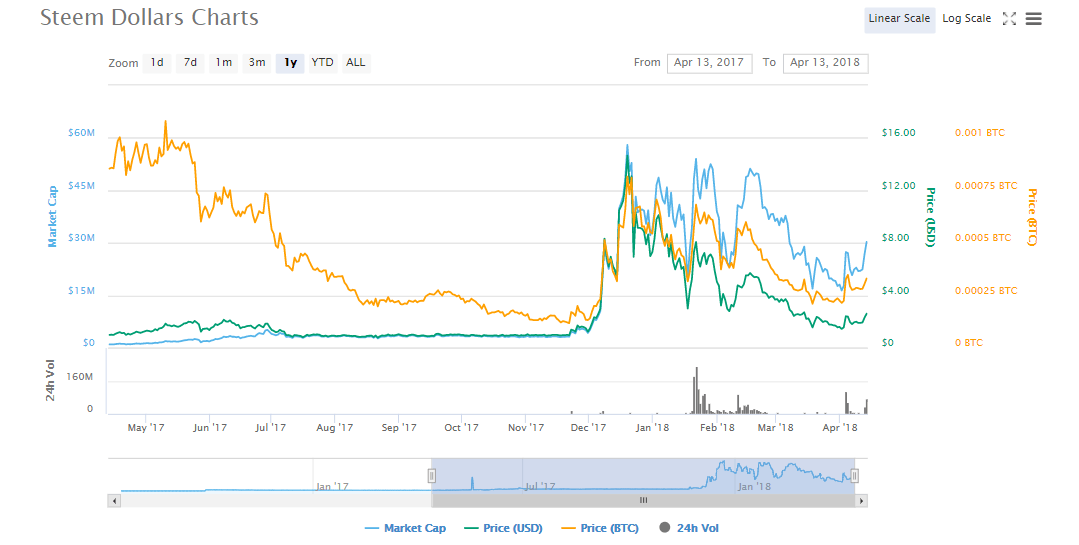
Task: Toggle Price (USD) series in legend
Action: pos(504,528)
